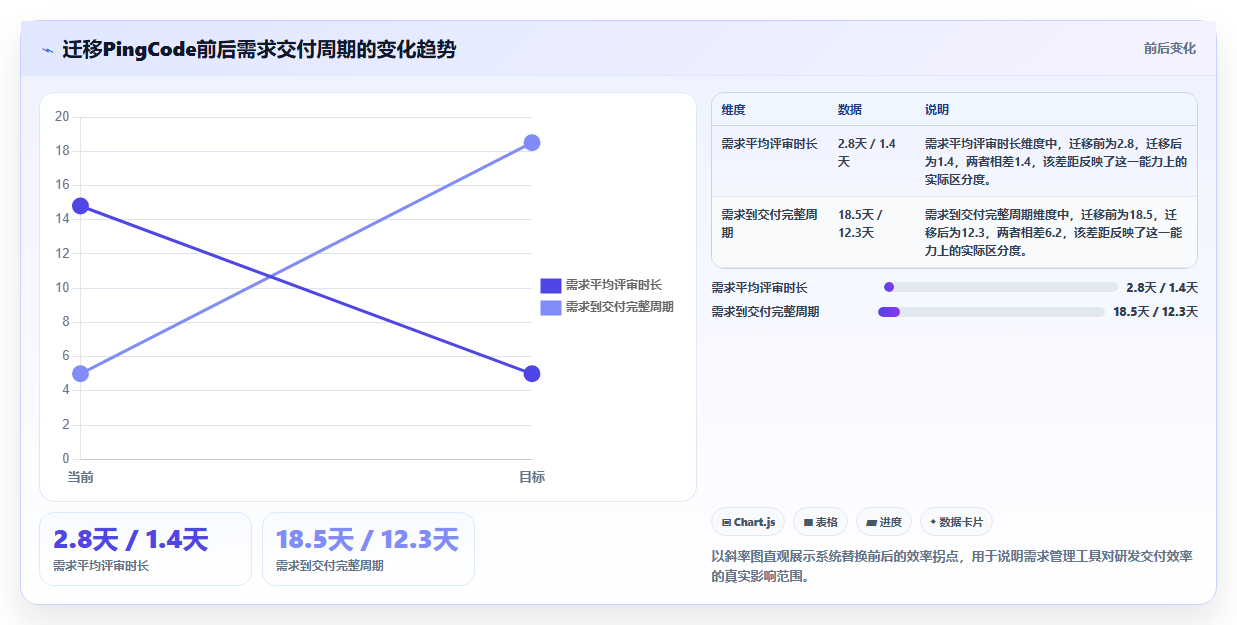This screenshot has width=1237, height=625.
Task: Click progress value 2.8天 / 1.4天
Action: [1162, 288]
